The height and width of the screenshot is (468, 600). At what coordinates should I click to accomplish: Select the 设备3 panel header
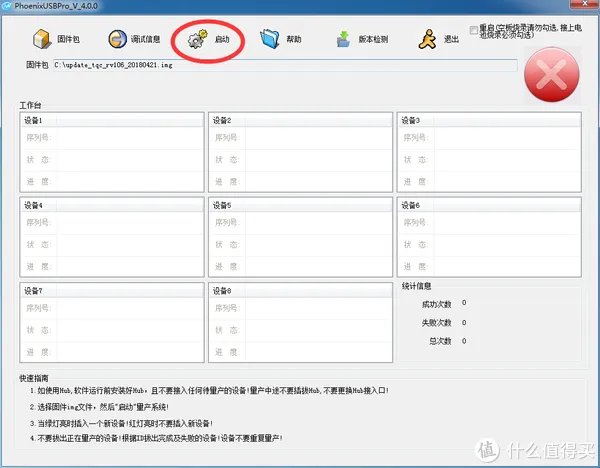coord(489,120)
